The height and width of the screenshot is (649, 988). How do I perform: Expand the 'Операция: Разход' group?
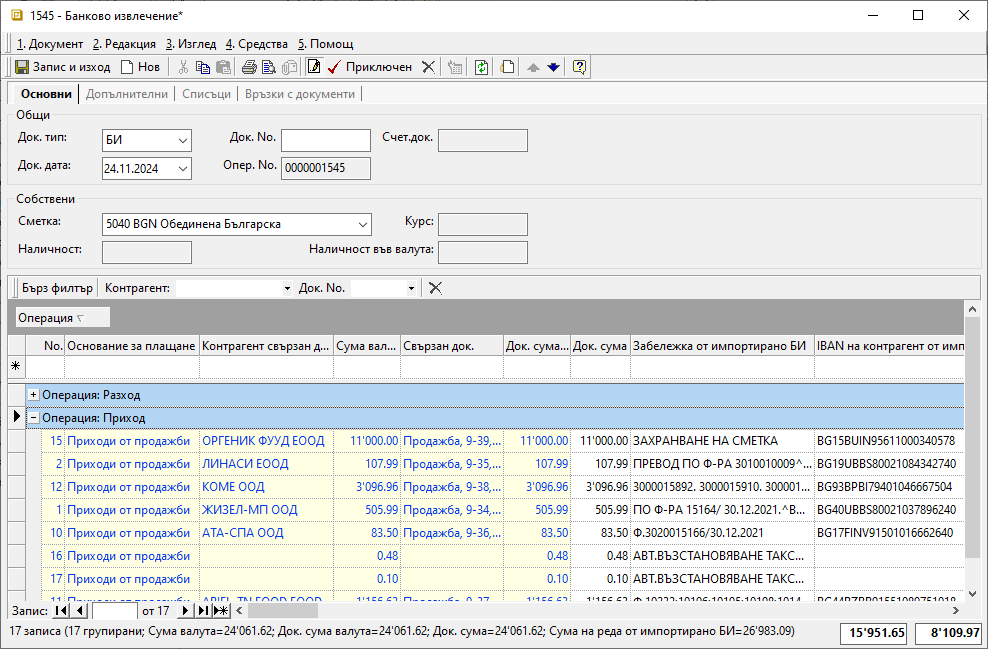pos(34,395)
